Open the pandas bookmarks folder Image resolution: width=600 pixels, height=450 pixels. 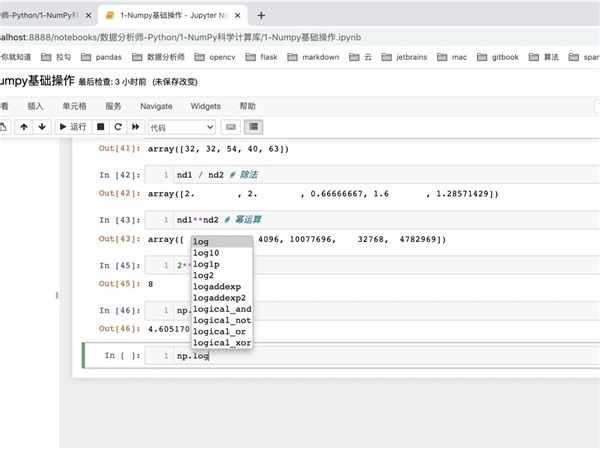tap(101, 57)
